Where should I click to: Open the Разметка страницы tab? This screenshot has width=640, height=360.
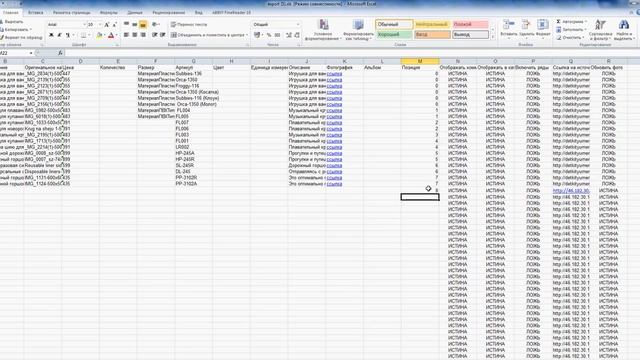point(71,13)
